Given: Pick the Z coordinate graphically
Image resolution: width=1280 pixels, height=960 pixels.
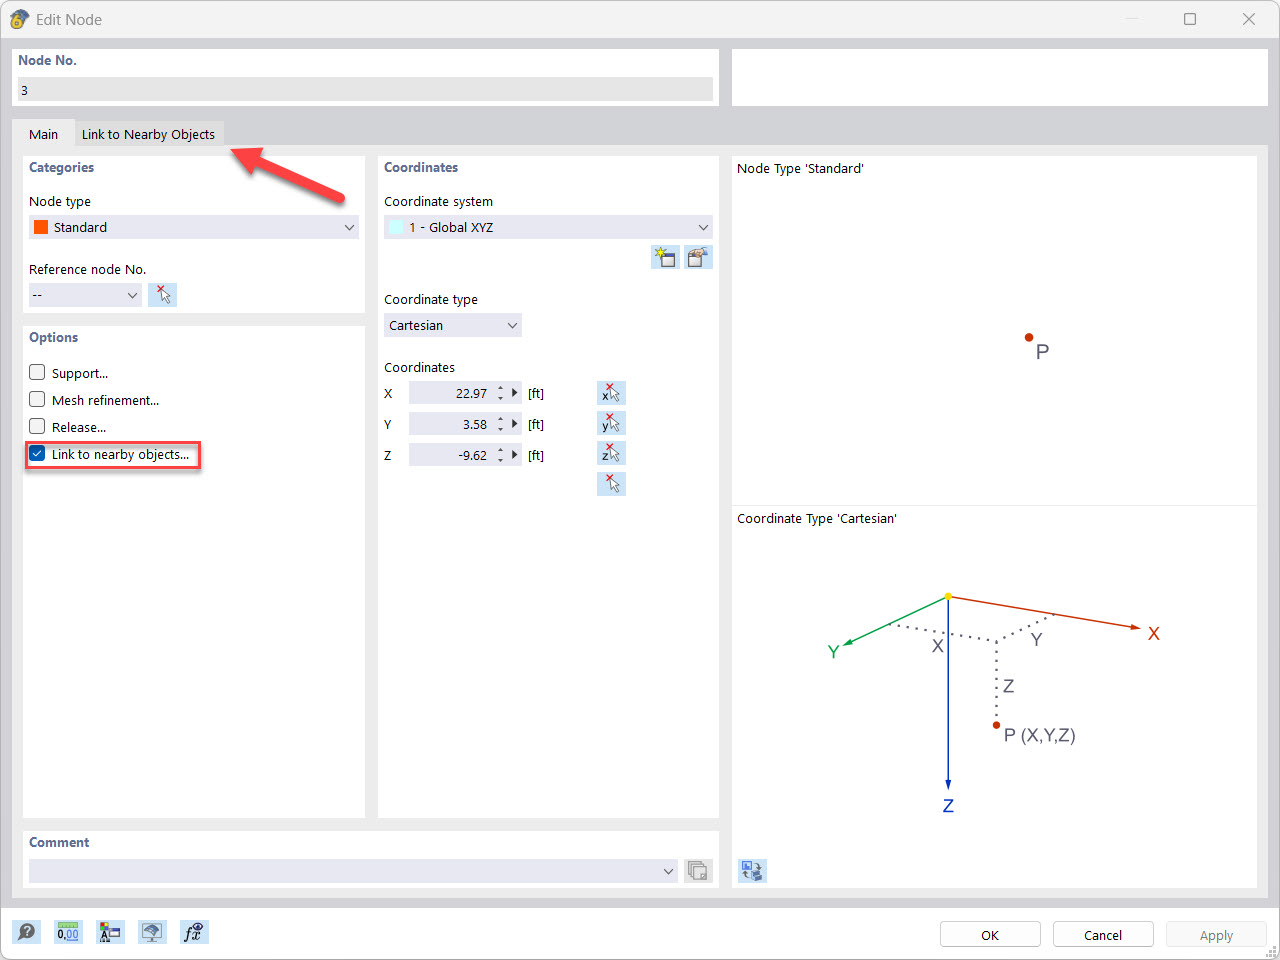Looking at the screenshot, I should tap(611, 452).
